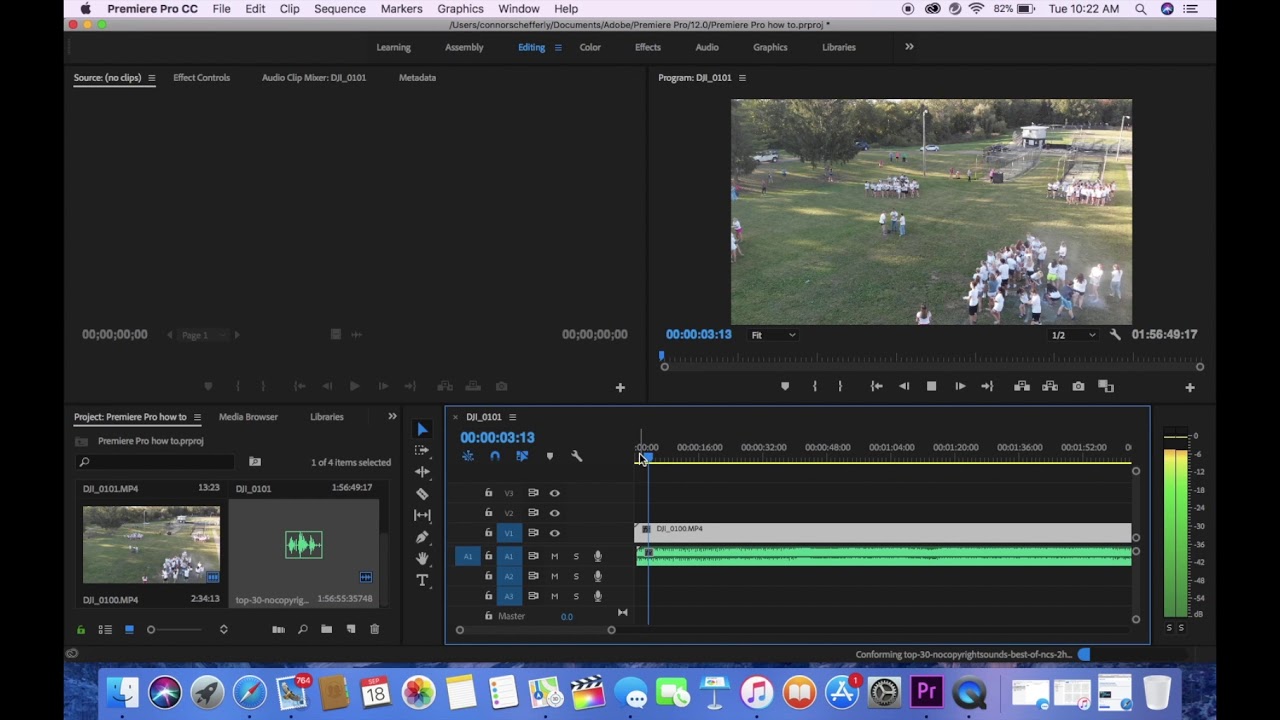Click Extract button in Program Monitor
1280x720 pixels.
1050,386
